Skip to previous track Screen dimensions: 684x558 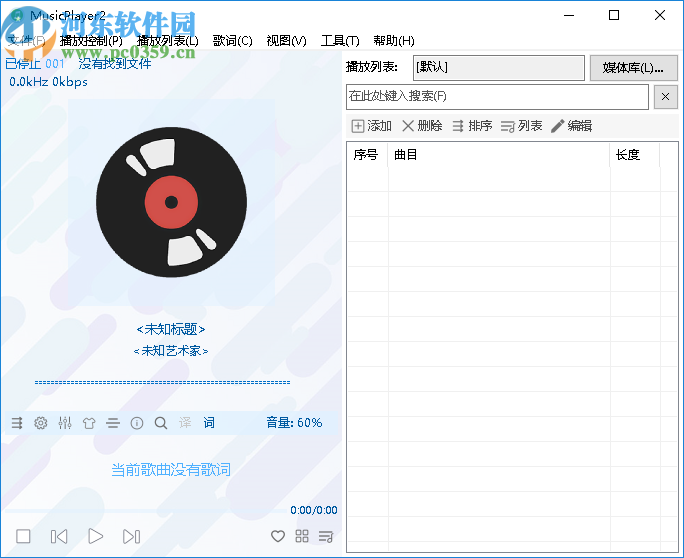(59, 536)
